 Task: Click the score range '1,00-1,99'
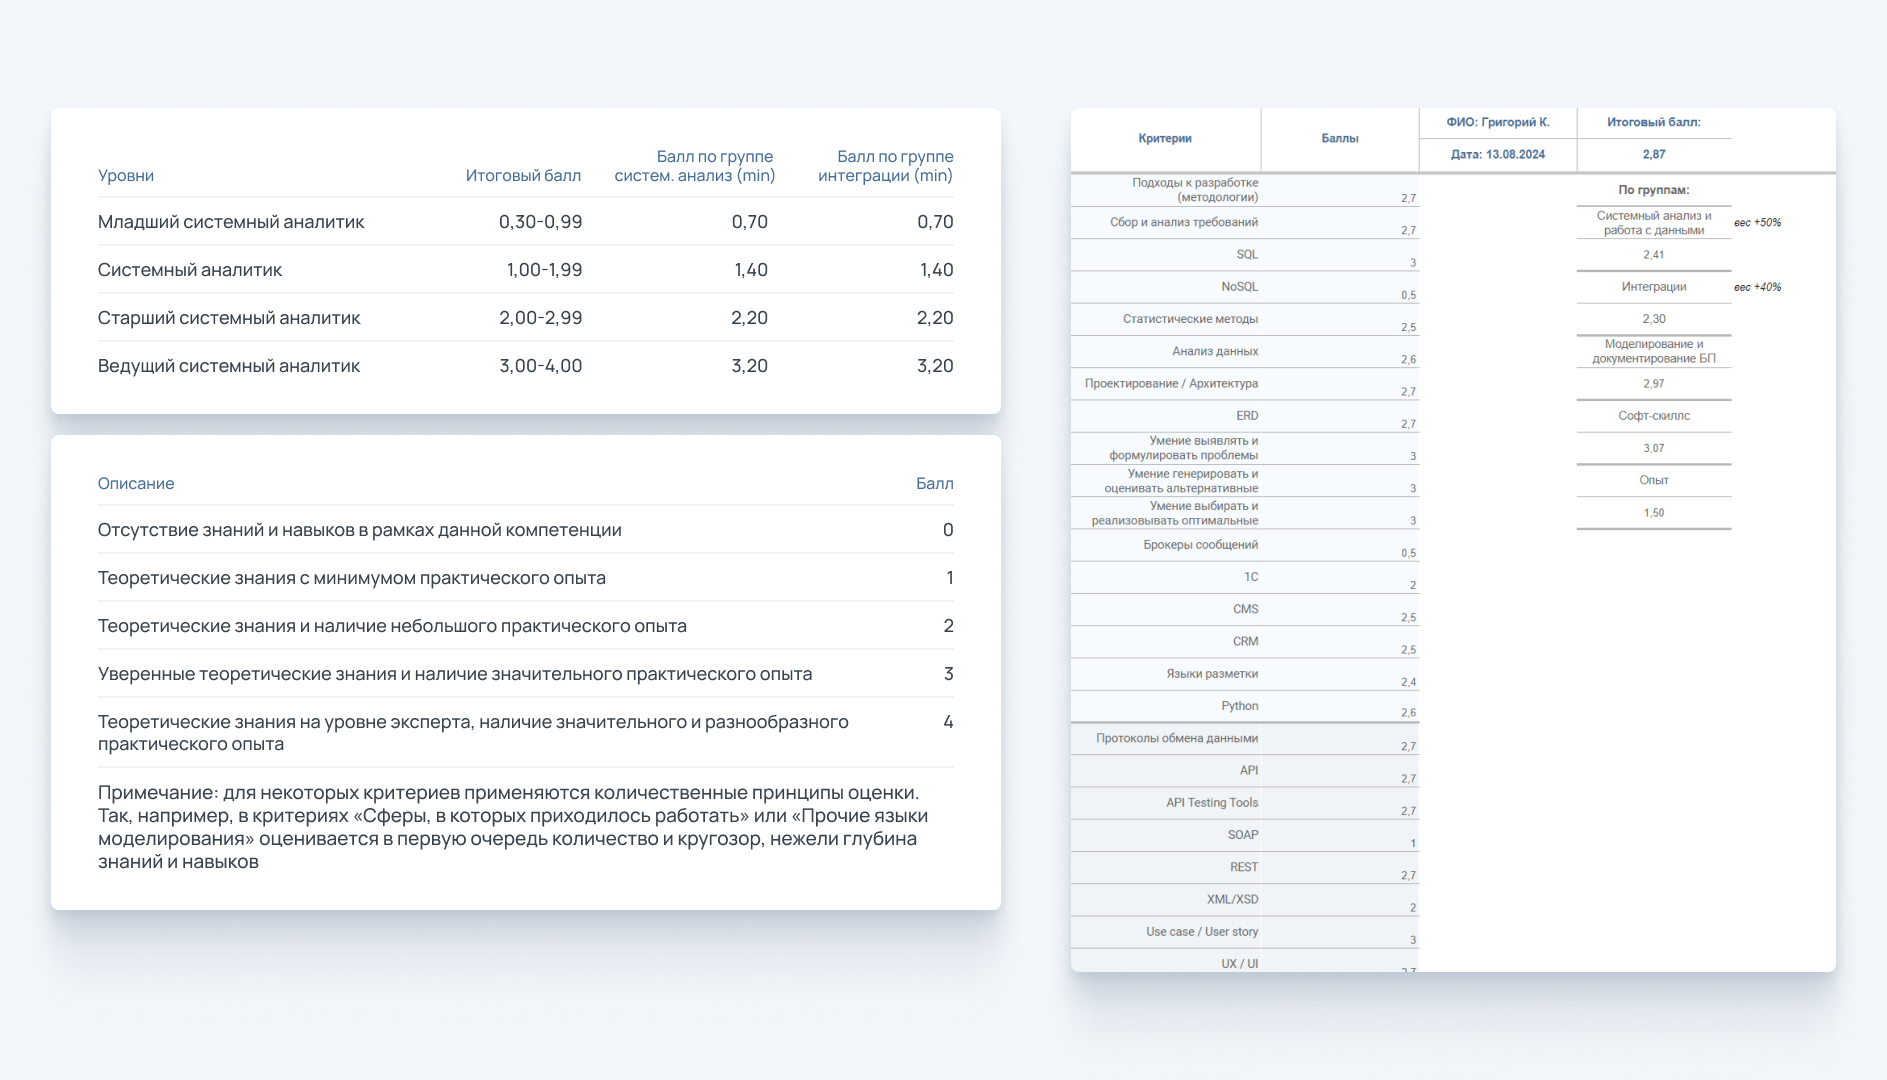[x=544, y=270]
